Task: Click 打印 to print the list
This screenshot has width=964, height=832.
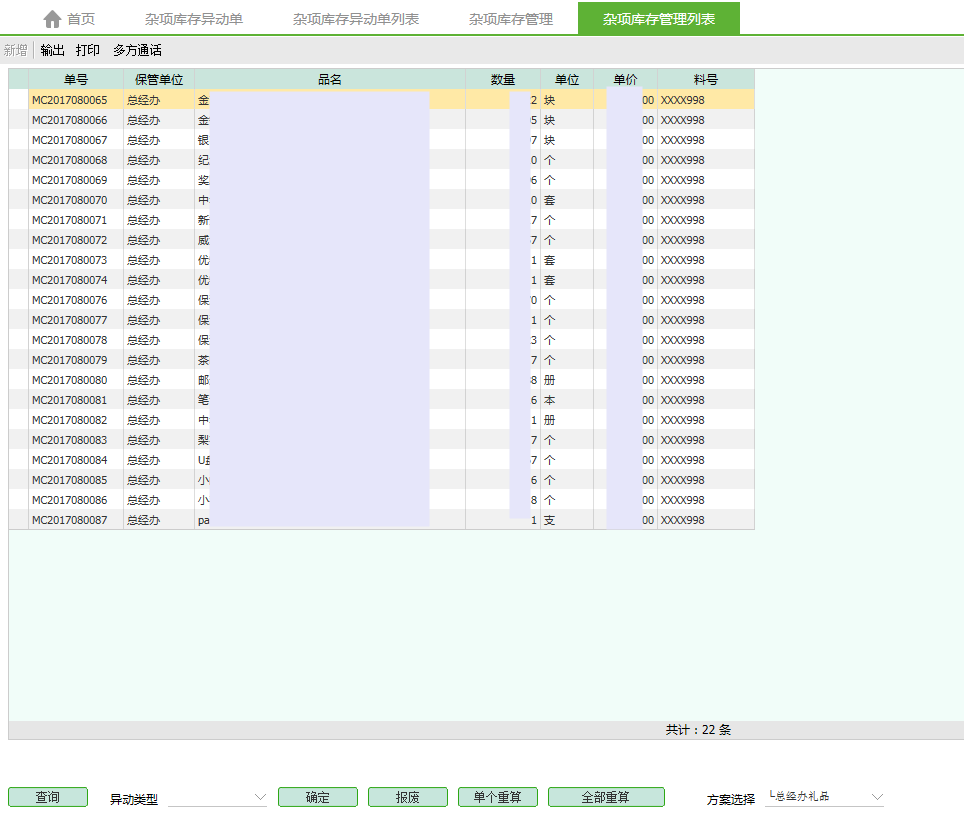Action: click(88, 50)
